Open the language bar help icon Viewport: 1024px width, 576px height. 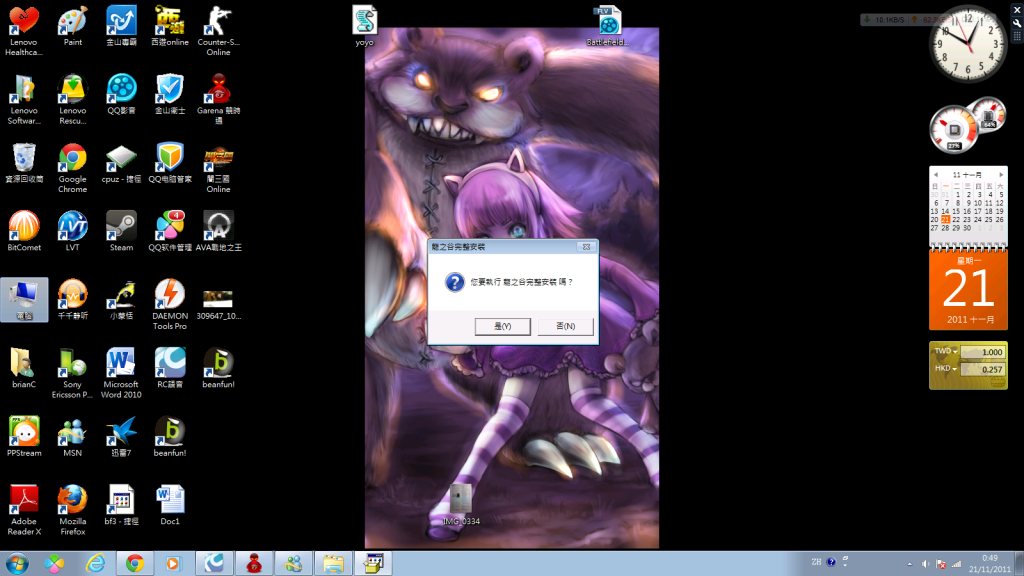click(831, 562)
